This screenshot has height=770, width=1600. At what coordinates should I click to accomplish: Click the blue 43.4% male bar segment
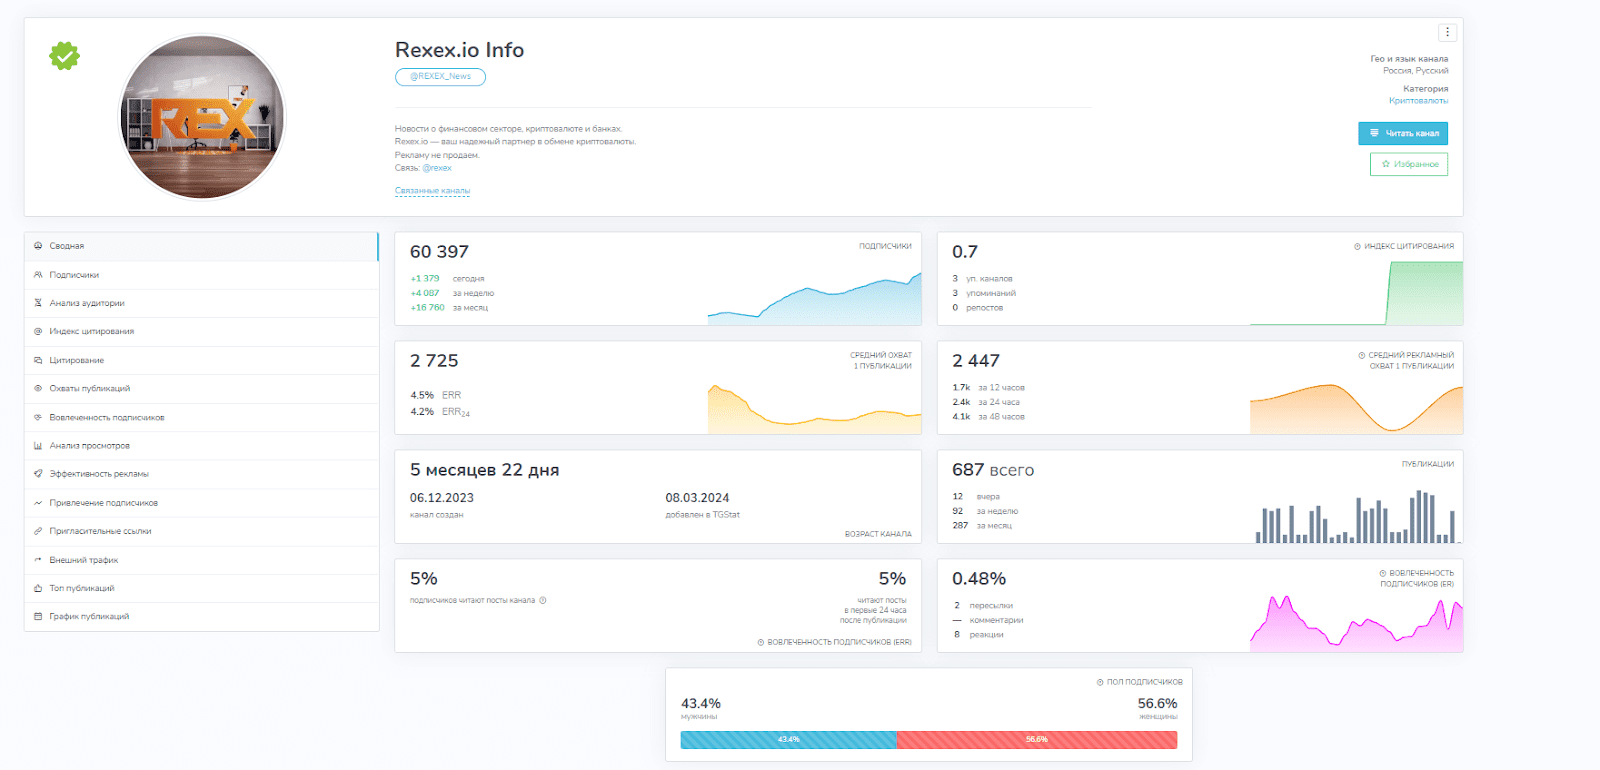(x=789, y=740)
